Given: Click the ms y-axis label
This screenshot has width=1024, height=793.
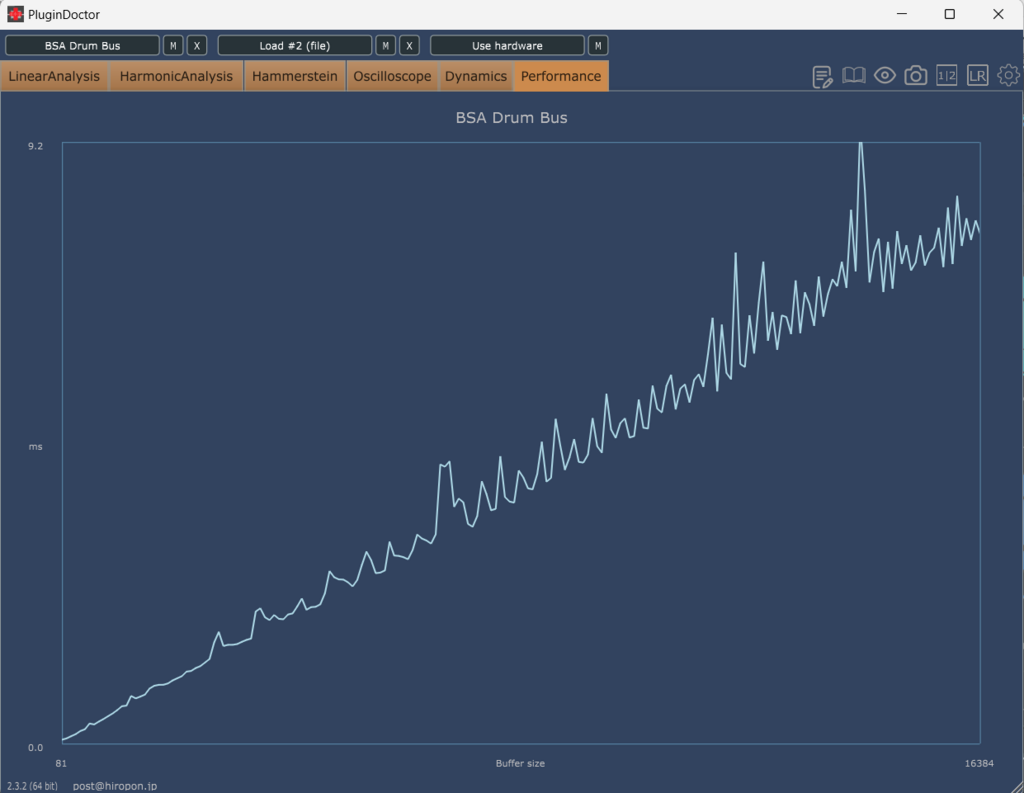Looking at the screenshot, I should 35,447.
